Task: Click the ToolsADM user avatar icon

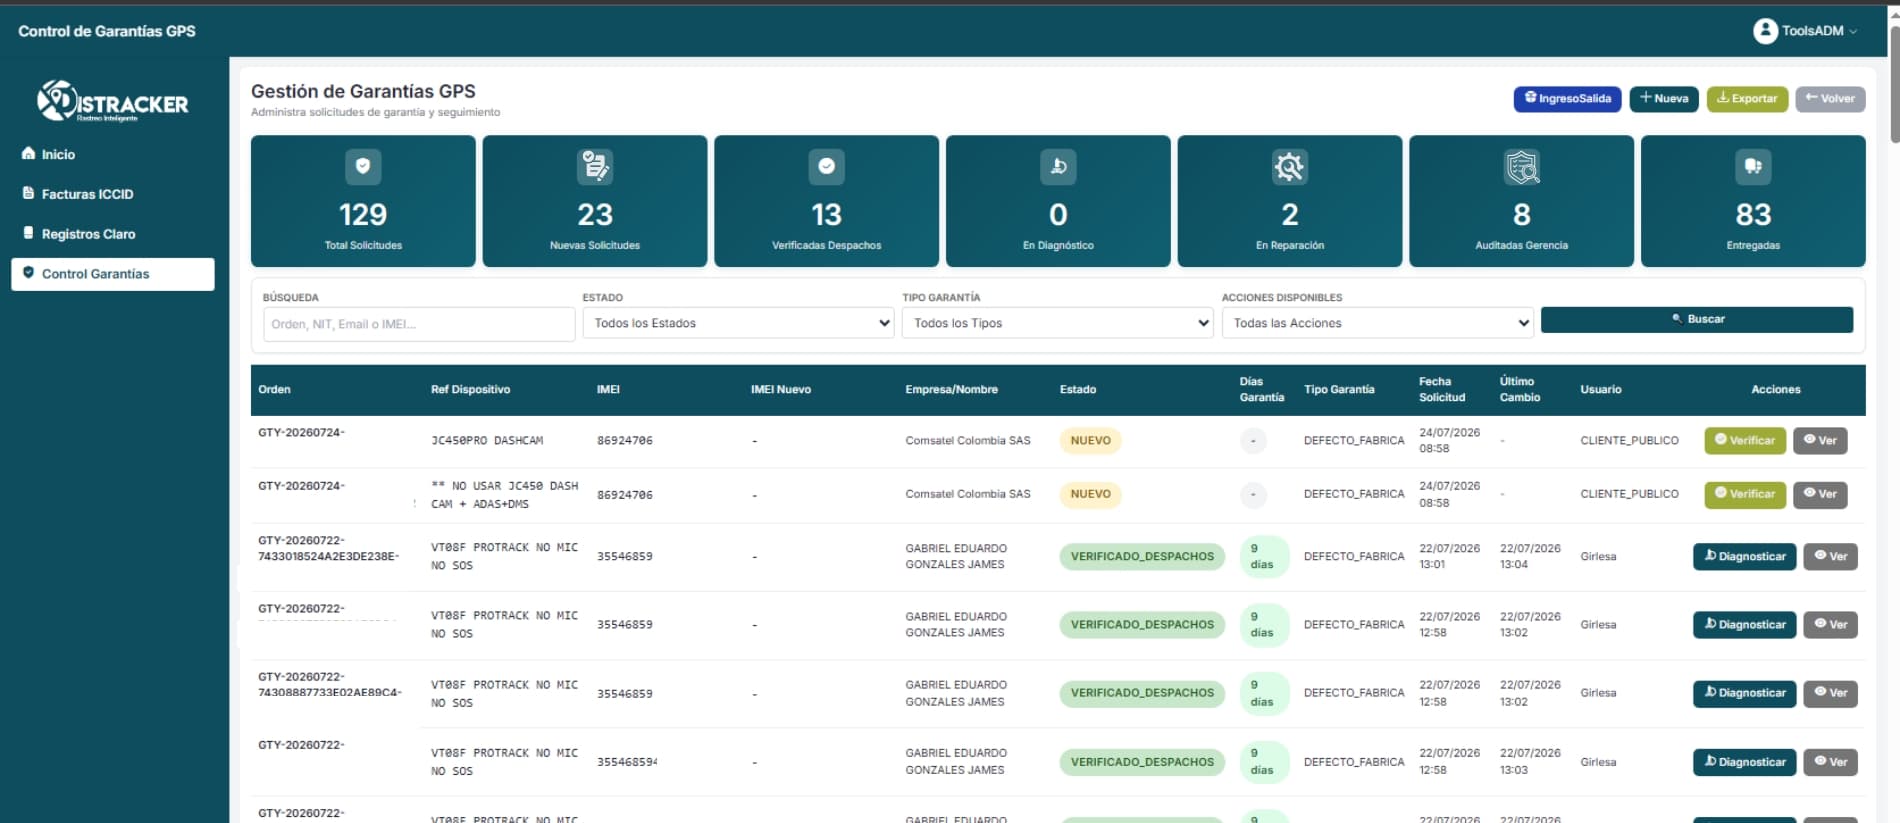Action: [1765, 31]
